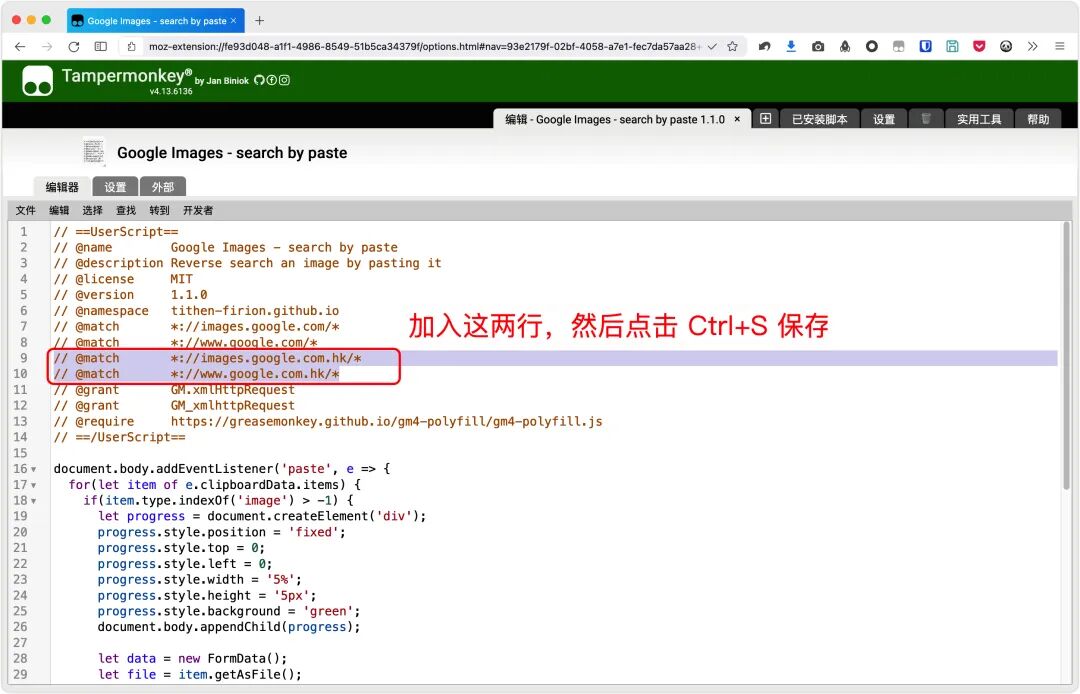Screen dimensions: 1080x694
Task: Switch to the 外部 sub-tab
Action: (x=163, y=187)
